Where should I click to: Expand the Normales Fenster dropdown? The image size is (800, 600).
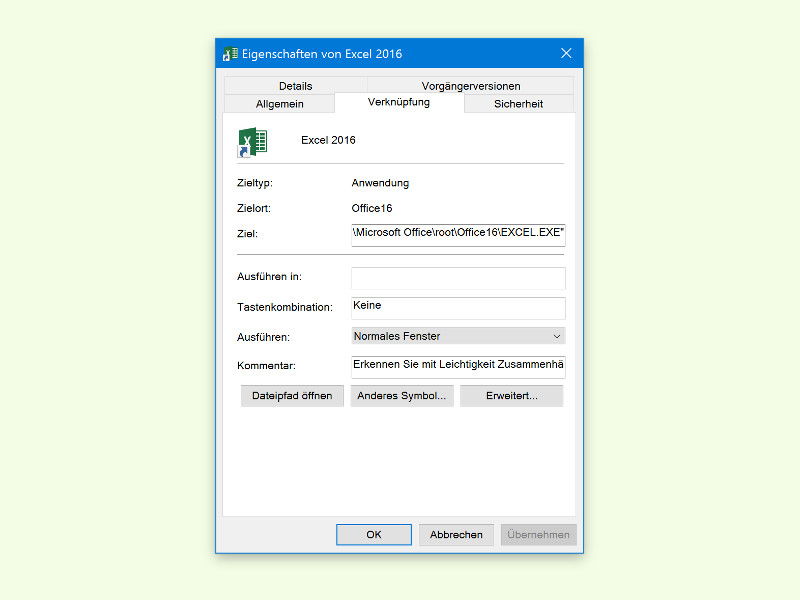point(458,336)
